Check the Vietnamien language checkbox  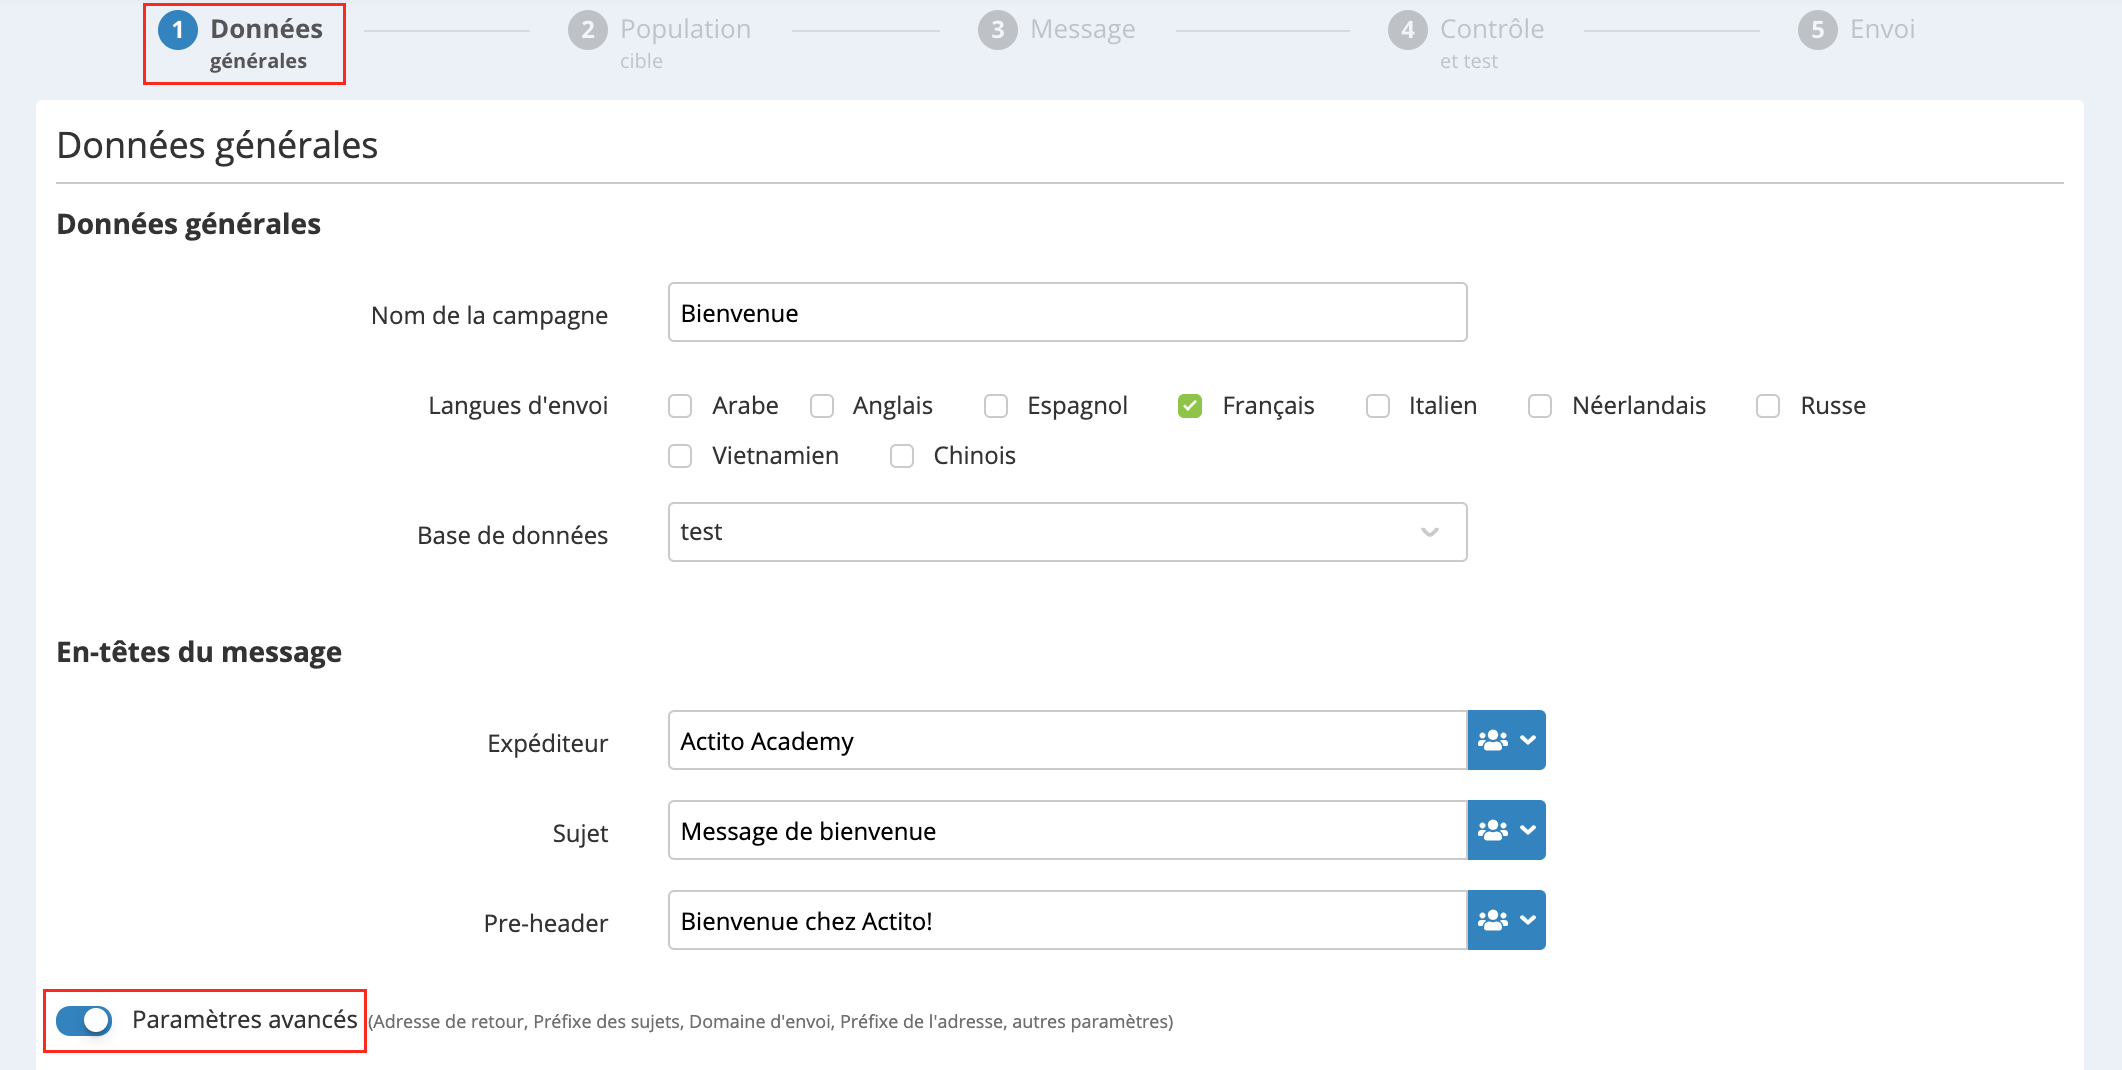680,456
